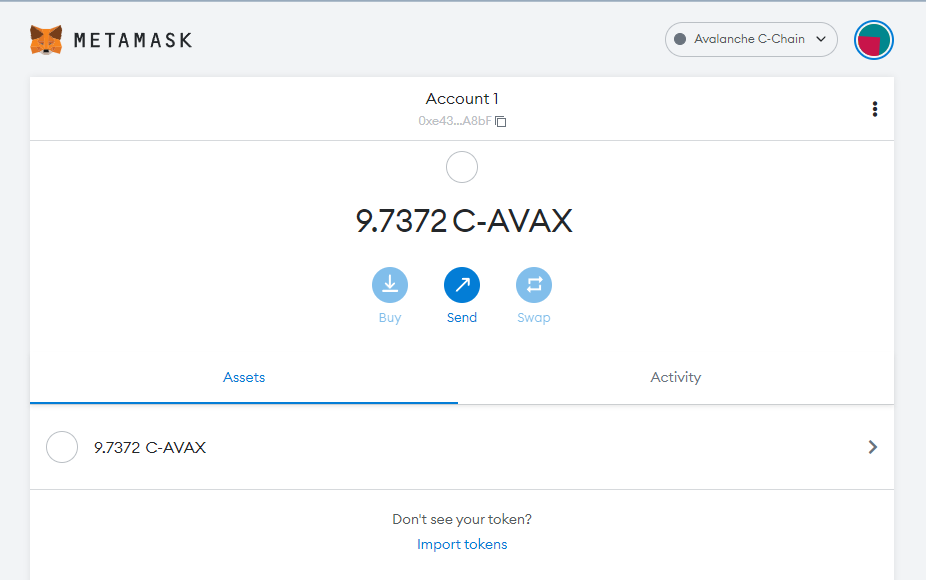Click the Send arrow button

pyautogui.click(x=462, y=285)
